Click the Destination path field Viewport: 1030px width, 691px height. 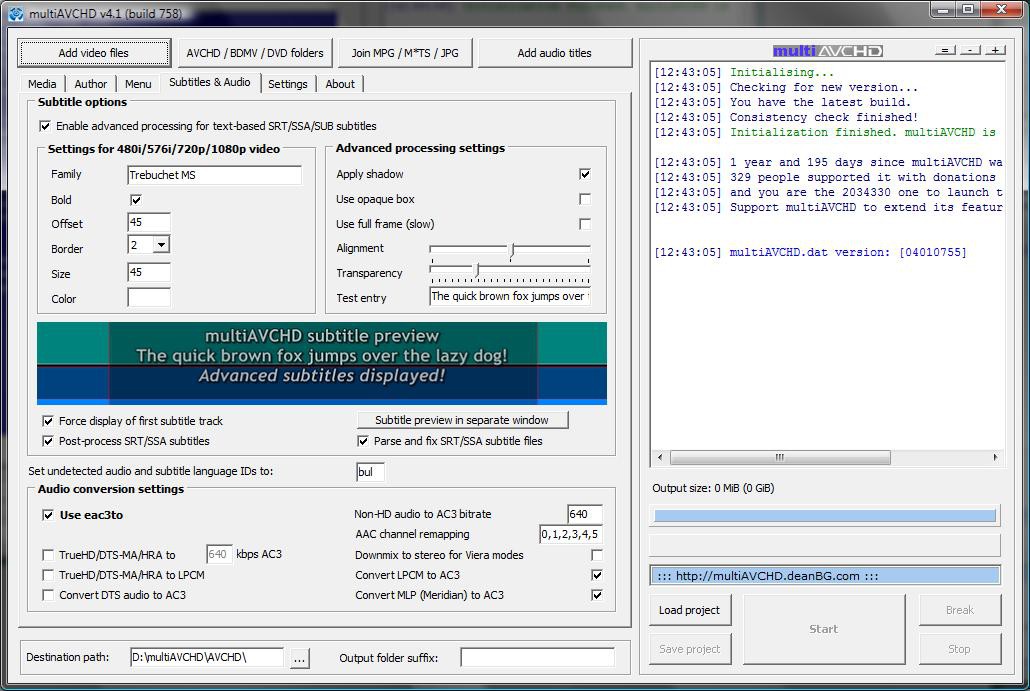coord(207,657)
